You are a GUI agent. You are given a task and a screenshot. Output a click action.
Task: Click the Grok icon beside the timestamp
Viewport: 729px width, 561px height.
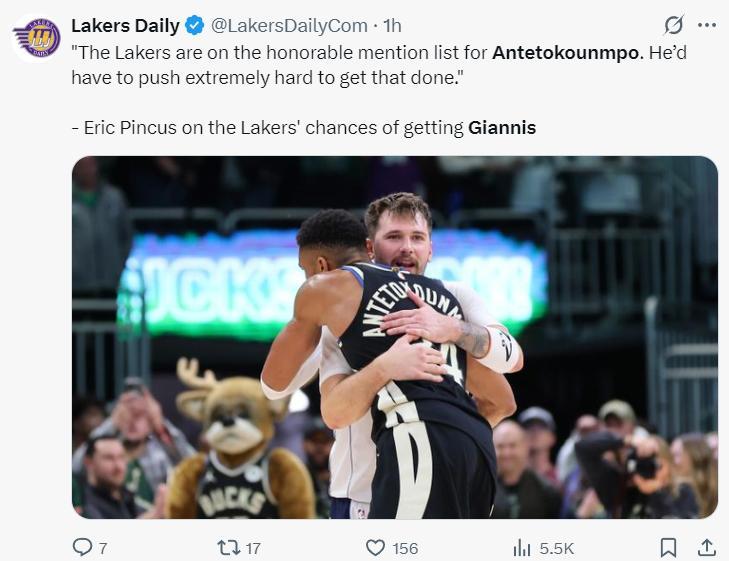pyautogui.click(x=674, y=25)
